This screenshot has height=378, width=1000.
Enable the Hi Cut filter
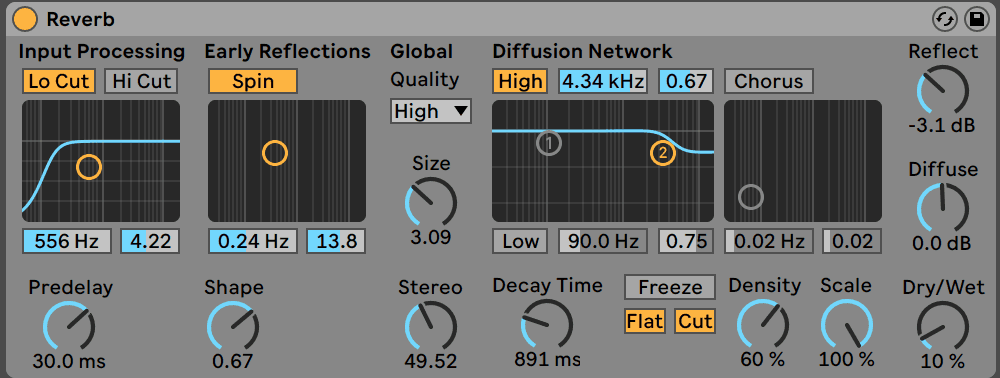click(141, 81)
